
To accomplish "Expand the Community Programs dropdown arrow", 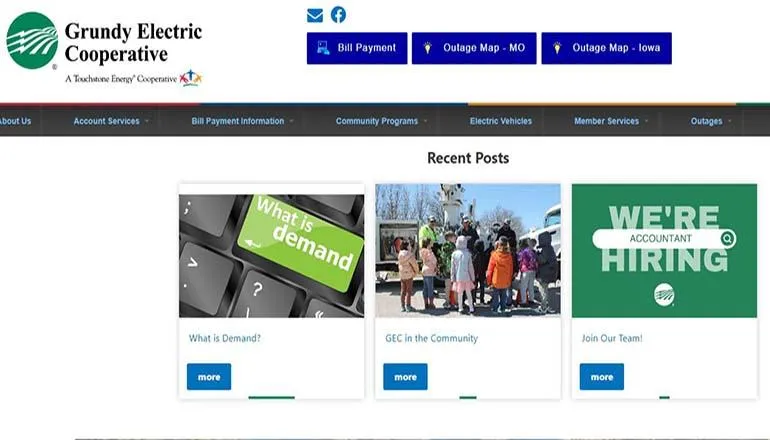I will (x=425, y=121).
